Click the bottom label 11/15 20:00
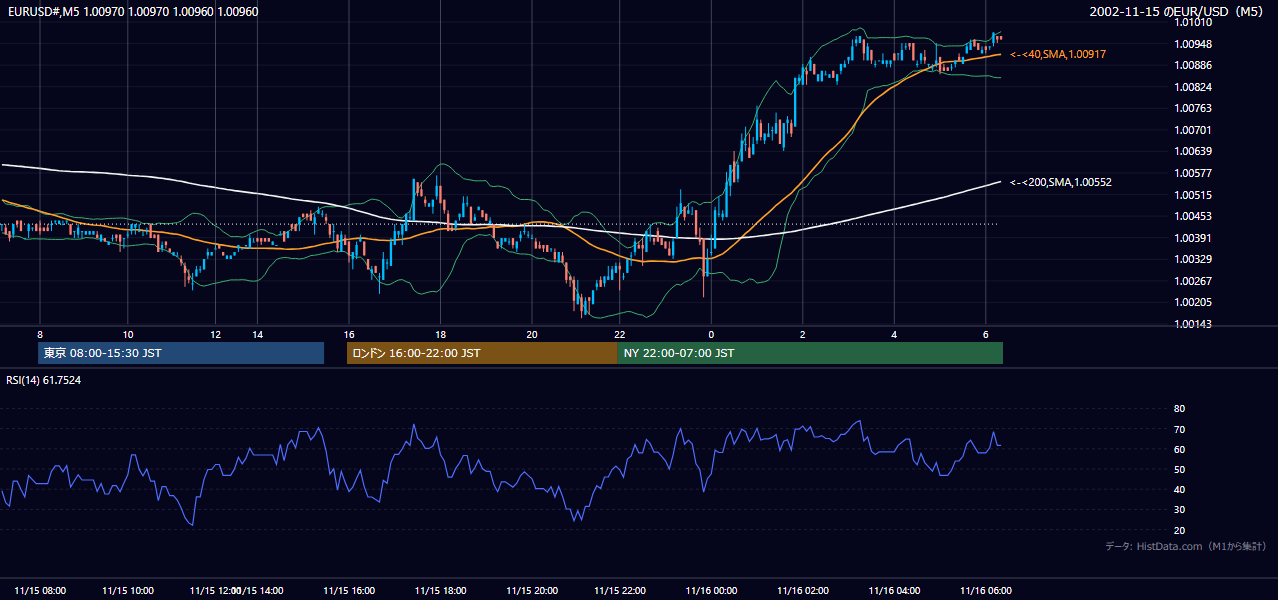The height and width of the screenshot is (600, 1278). click(x=532, y=590)
